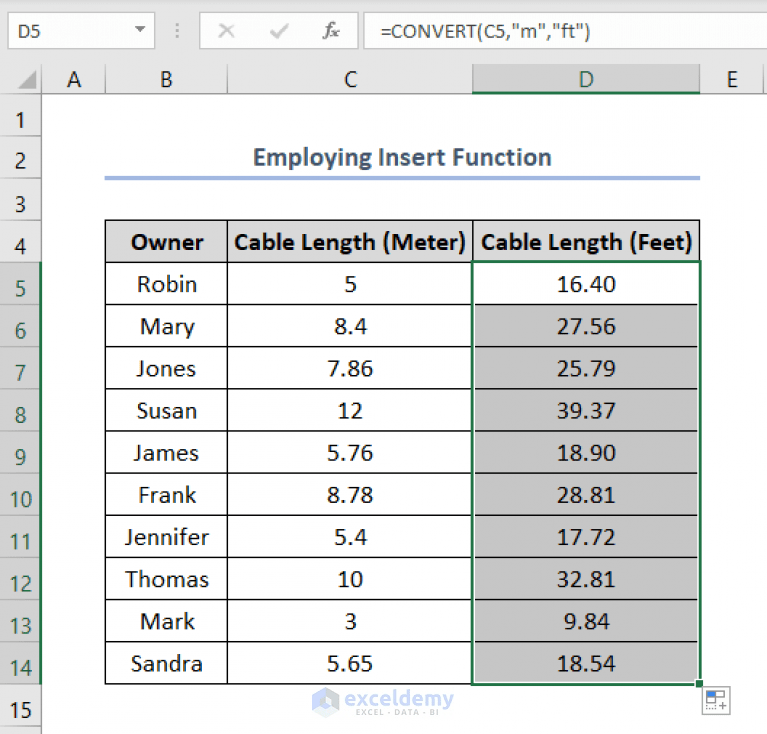Click the cell containing 'Thomas'
767x734 pixels.
pos(166,579)
